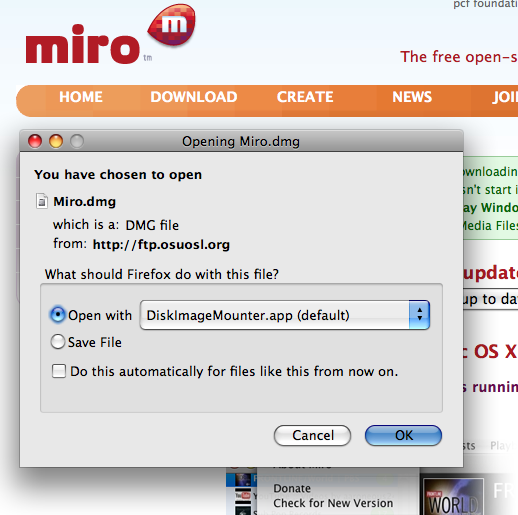Screen dimensions: 518x515
Task: Open the CREATE navigation item
Action: [x=305, y=97]
